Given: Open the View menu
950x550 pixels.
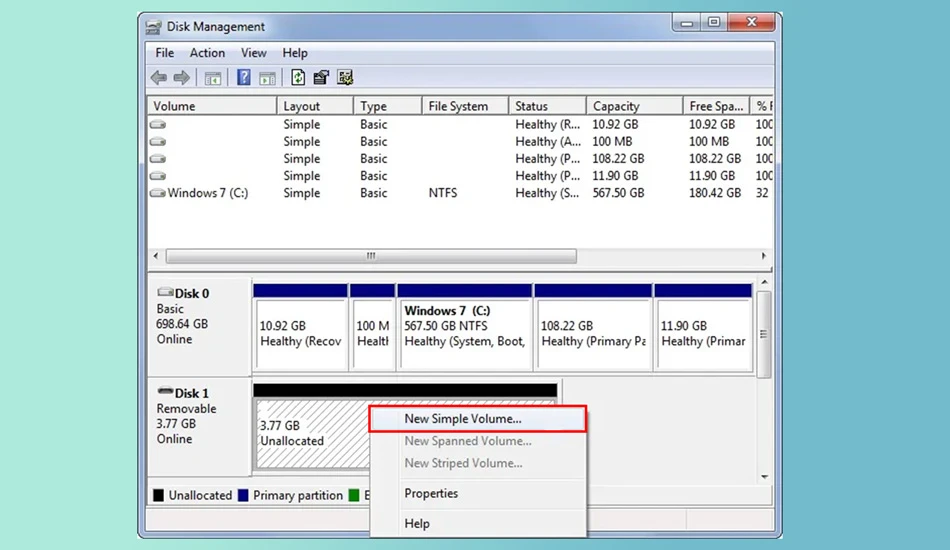Looking at the screenshot, I should (253, 53).
